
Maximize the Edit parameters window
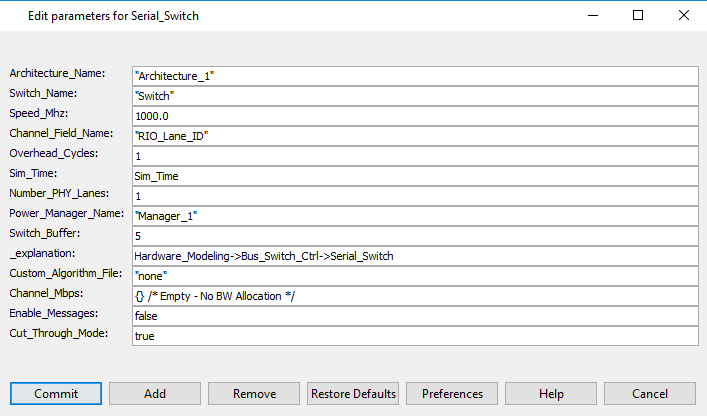click(638, 16)
